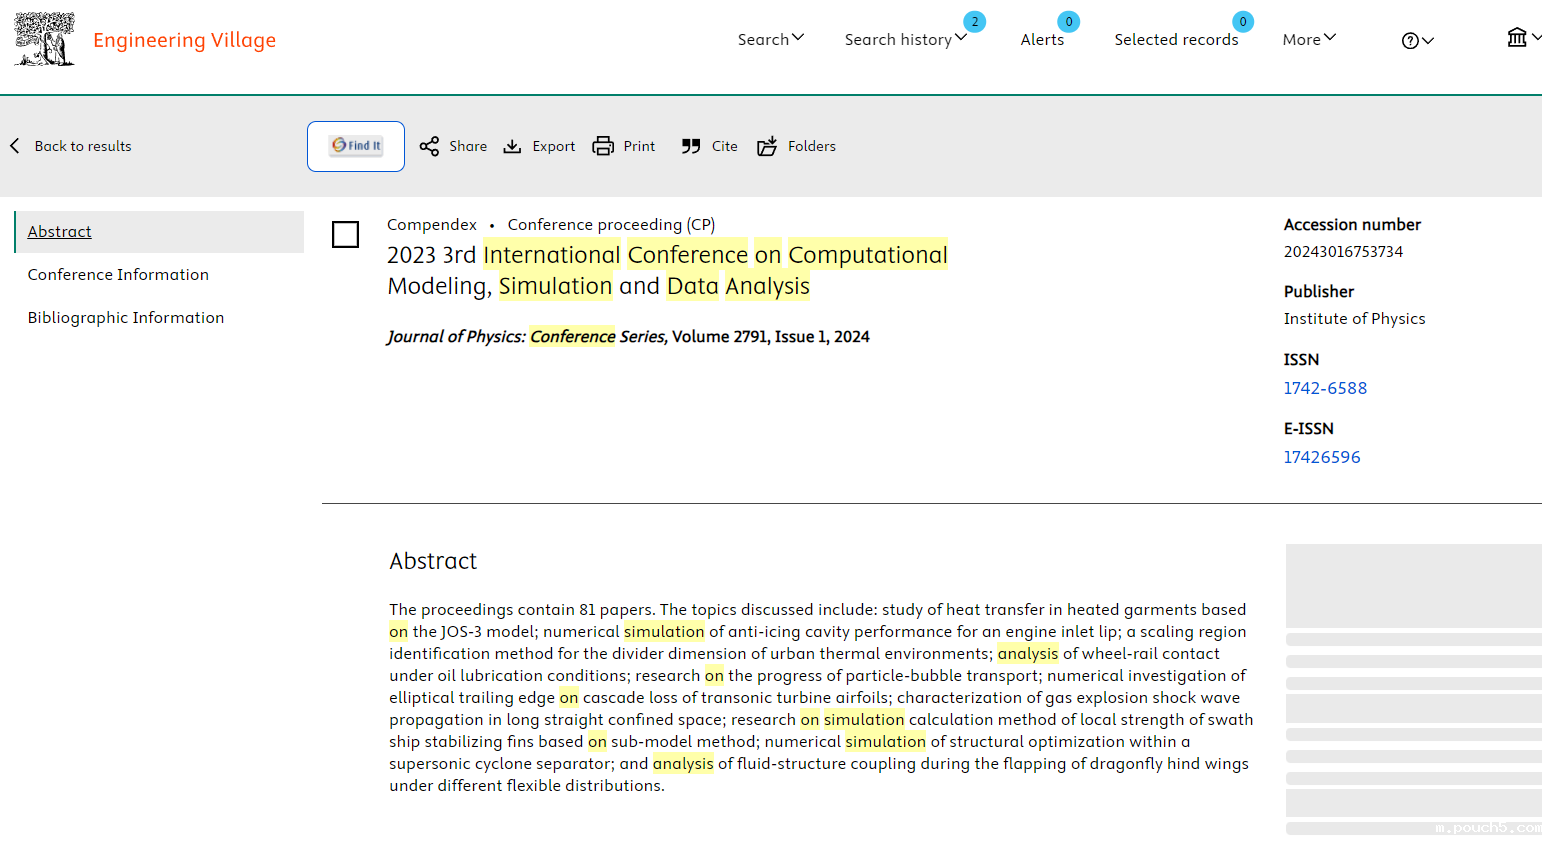Viewport: 1542px width, 844px height.
Task: Jump to Bibliographic Information section
Action: [126, 317]
